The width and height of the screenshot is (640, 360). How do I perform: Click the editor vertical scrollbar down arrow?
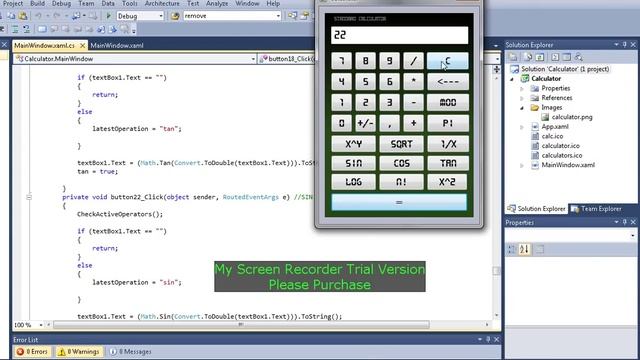(496, 315)
